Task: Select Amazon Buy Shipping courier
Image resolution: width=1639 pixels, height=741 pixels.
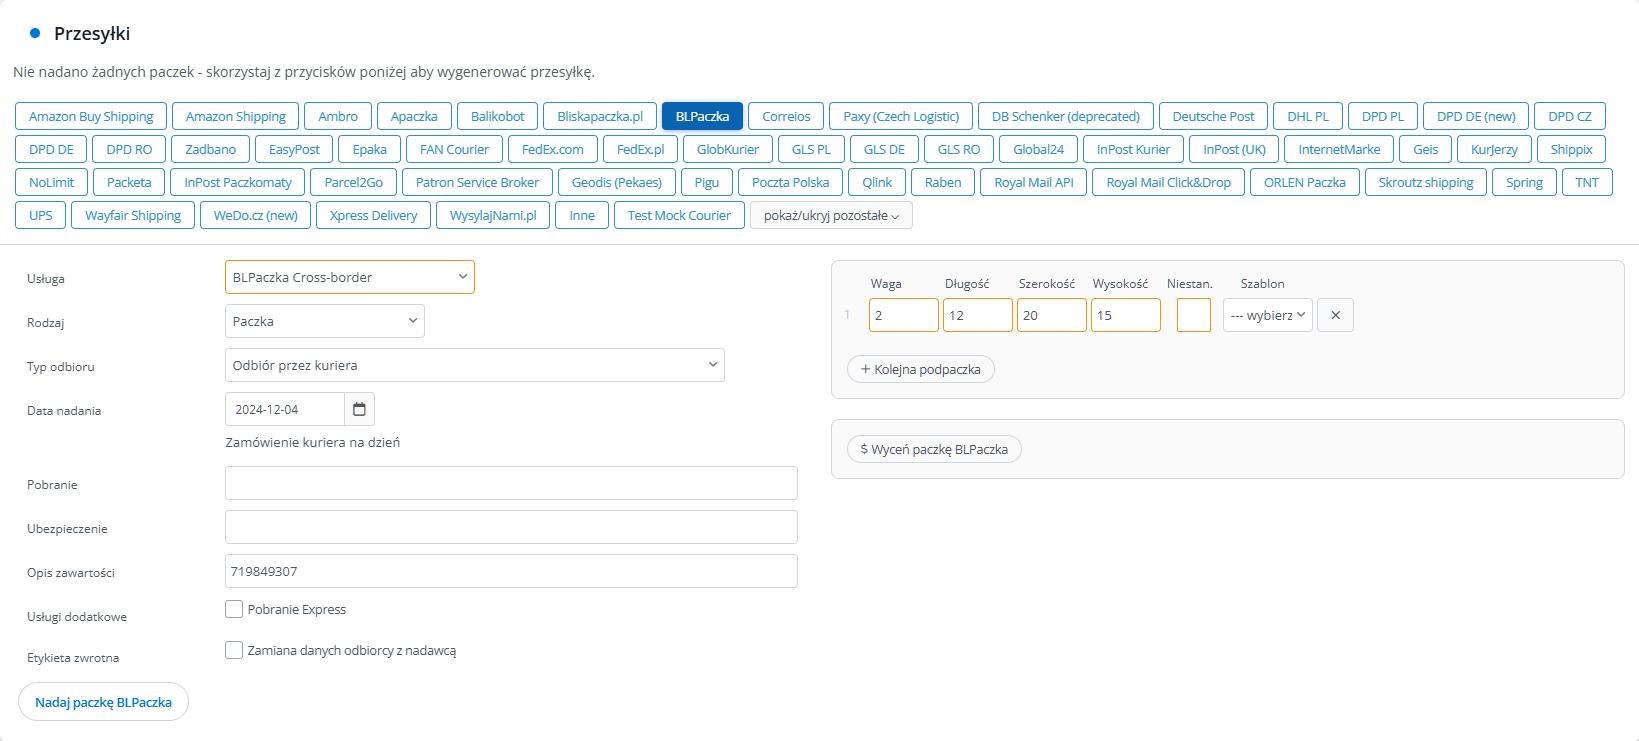Action: pyautogui.click(x=91, y=116)
